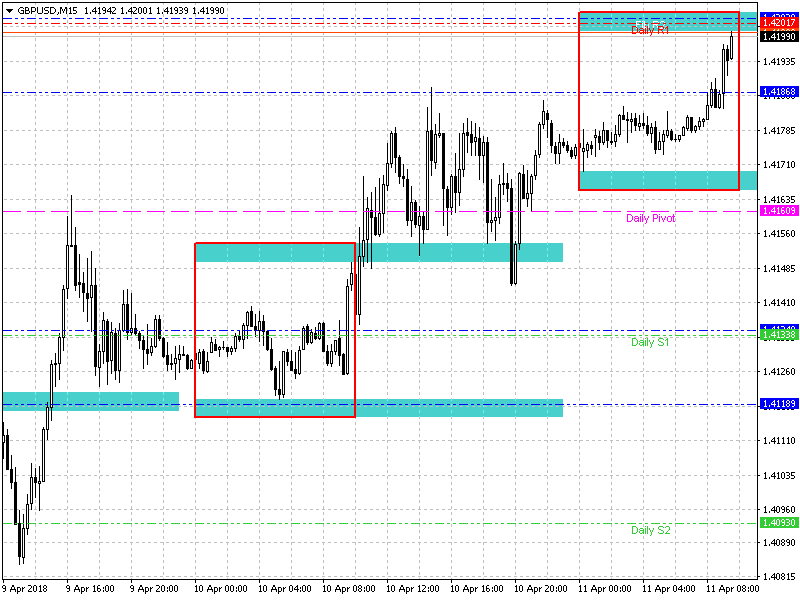Click the 1.41935 price scale label
This screenshot has width=800, height=600.
click(778, 62)
